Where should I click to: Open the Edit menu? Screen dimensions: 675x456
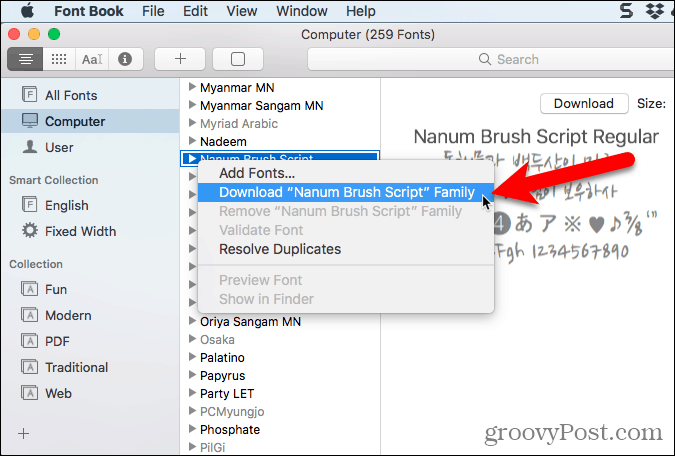(195, 11)
